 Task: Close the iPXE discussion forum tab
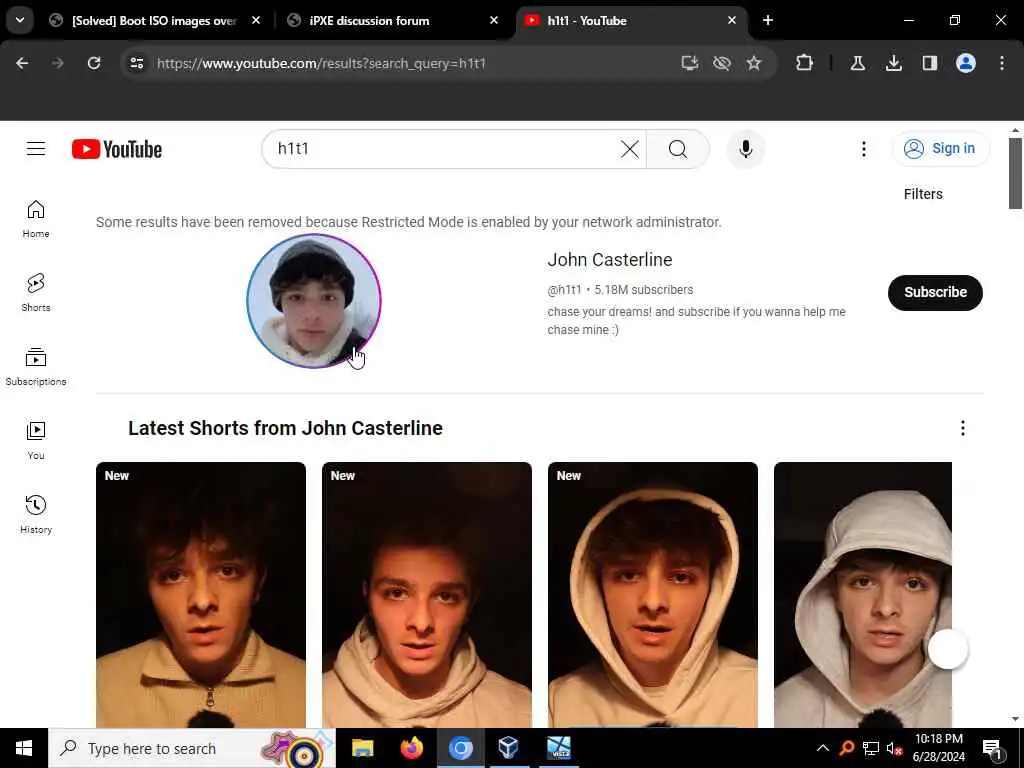tap(494, 21)
